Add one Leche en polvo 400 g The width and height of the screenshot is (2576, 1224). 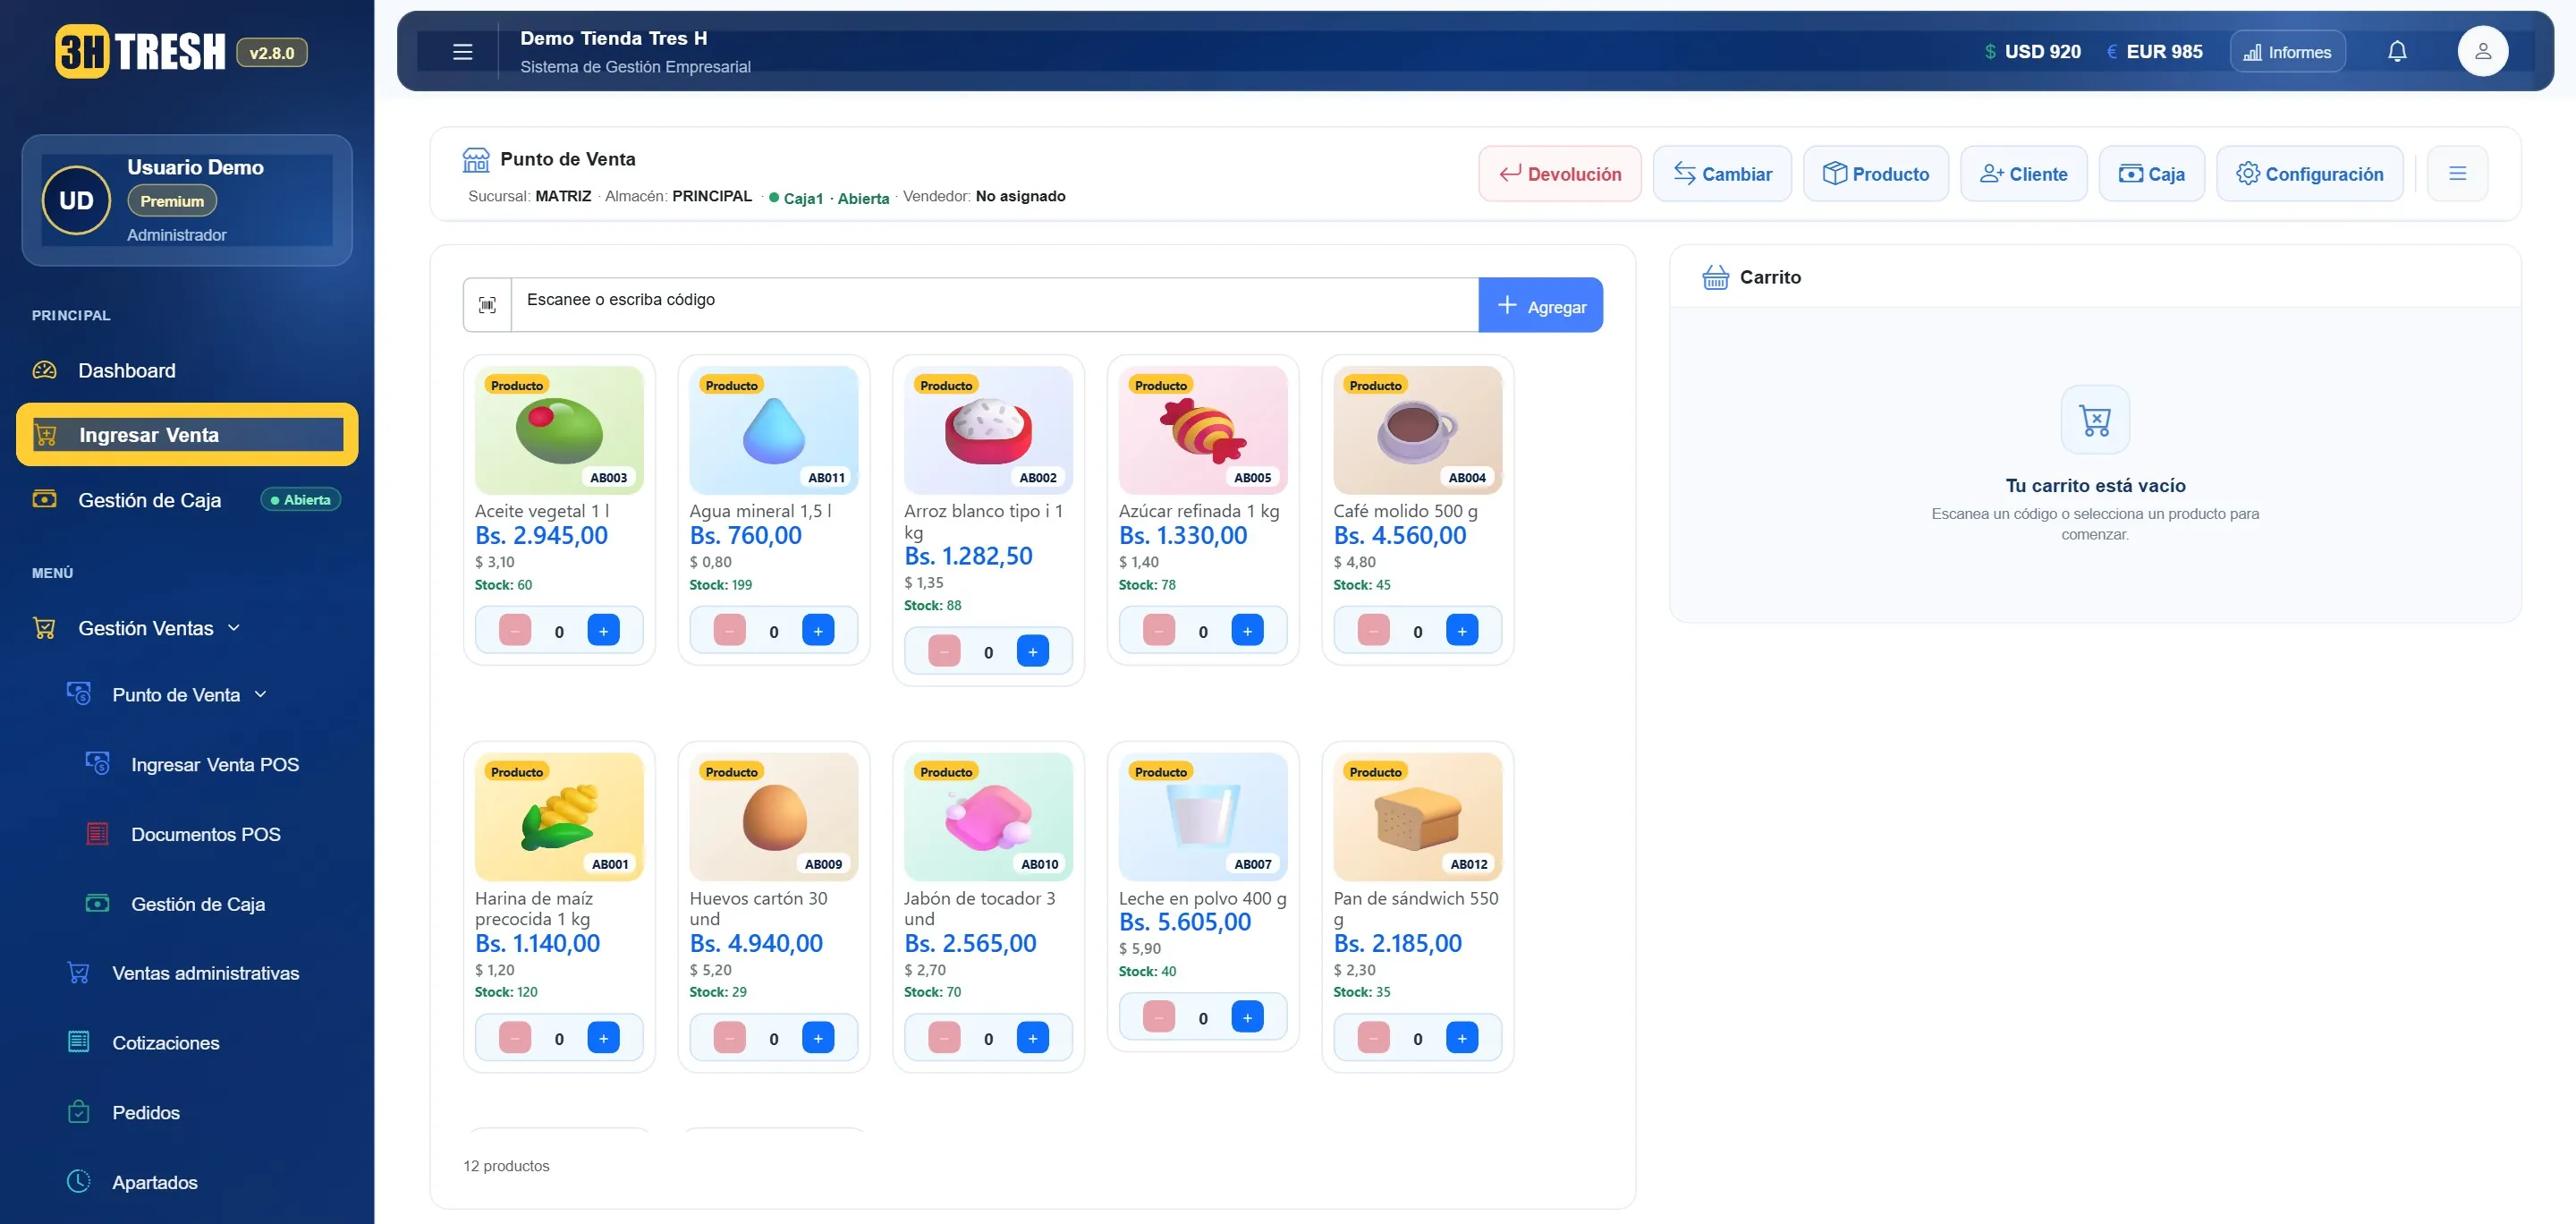1247,1018
